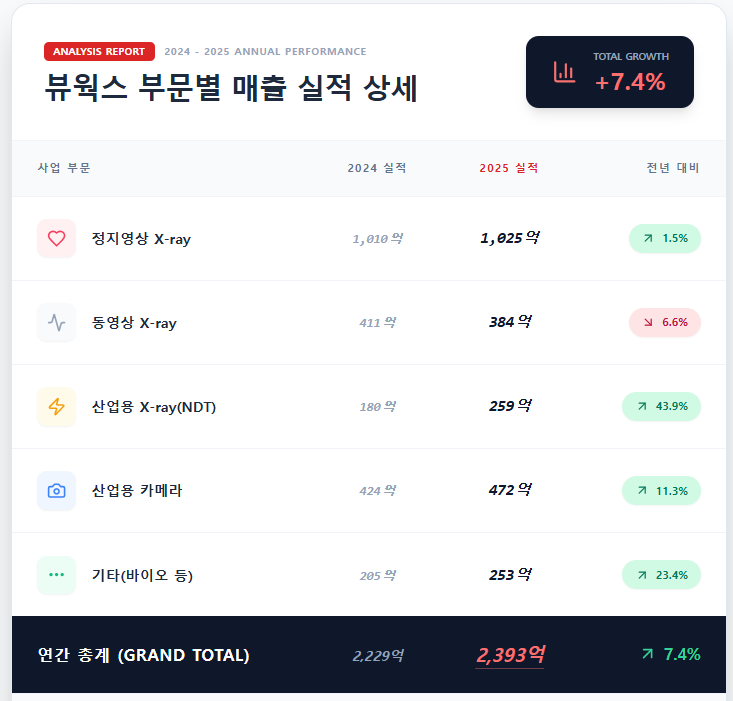Image resolution: width=733 pixels, height=701 pixels.
Task: Click the 1.5% growth badge
Action: click(x=665, y=239)
